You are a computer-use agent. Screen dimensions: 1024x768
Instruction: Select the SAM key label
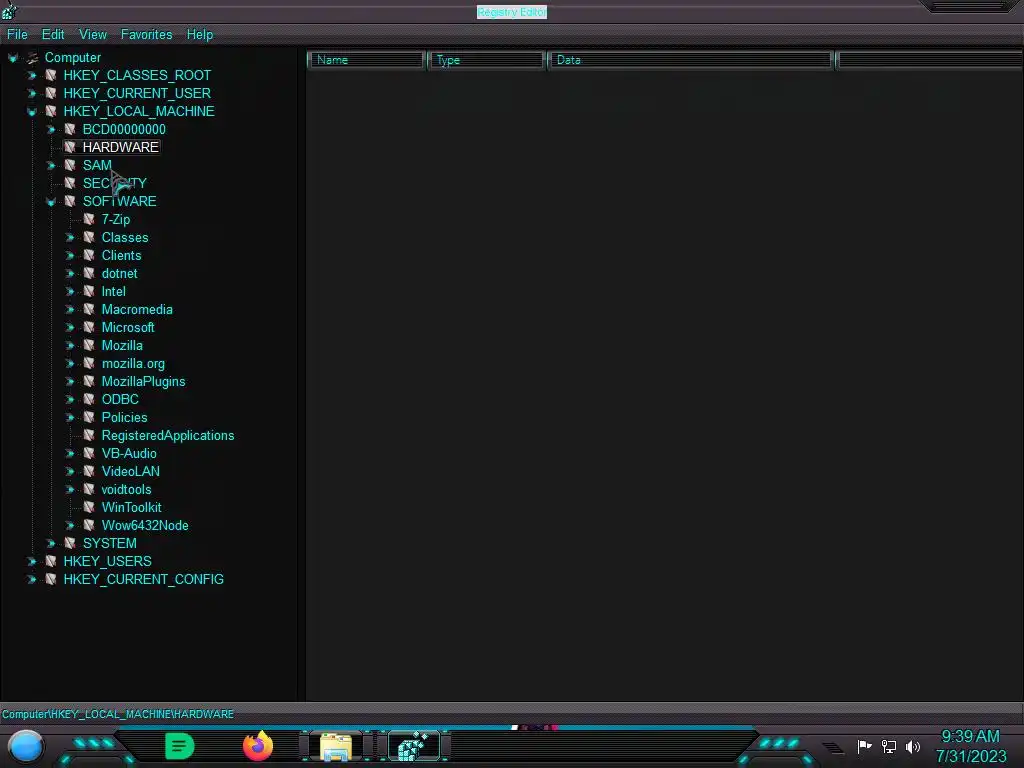pyautogui.click(x=97, y=166)
